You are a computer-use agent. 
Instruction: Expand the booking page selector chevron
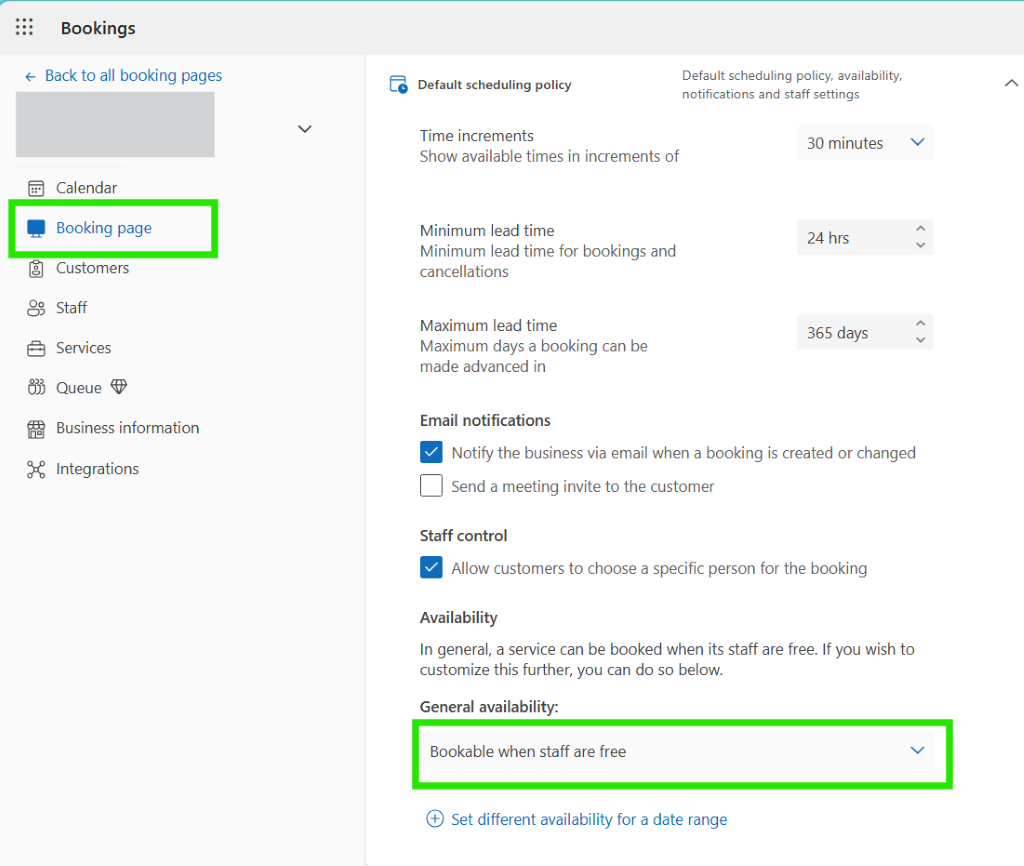304,129
